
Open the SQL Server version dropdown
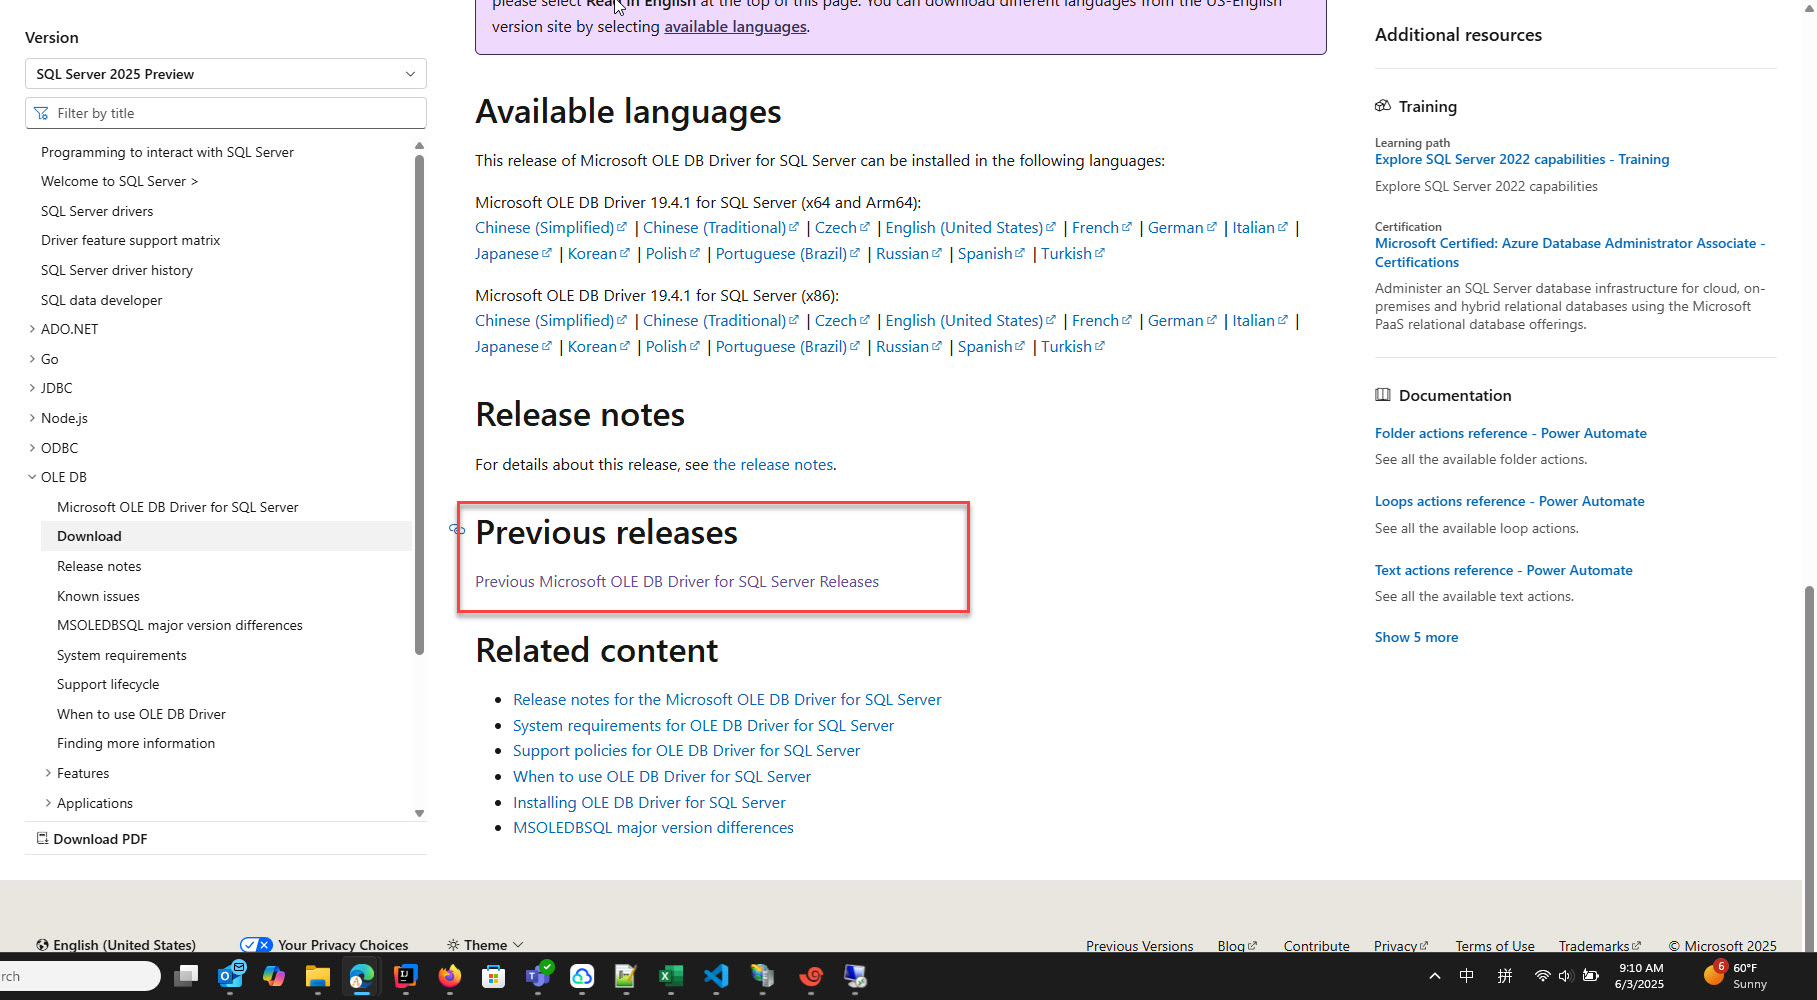pyautogui.click(x=225, y=74)
